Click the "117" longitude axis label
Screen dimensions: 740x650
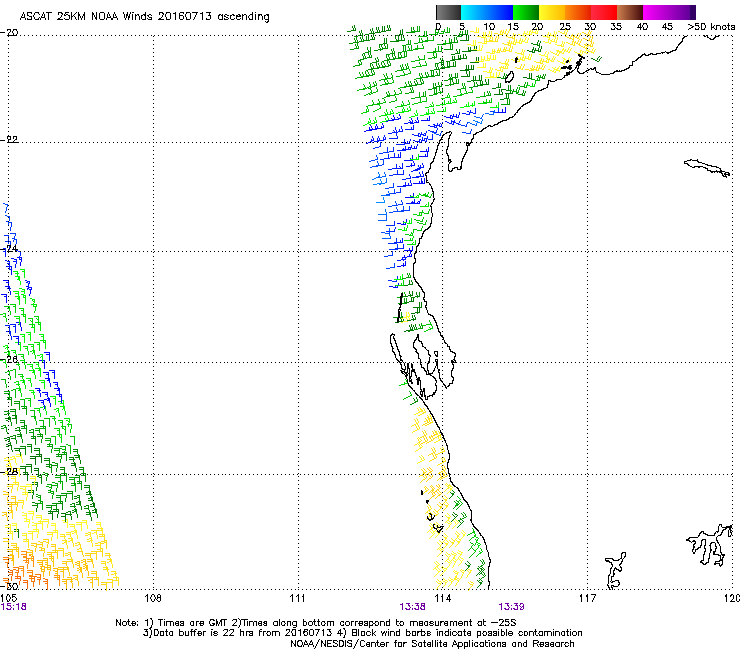click(588, 598)
